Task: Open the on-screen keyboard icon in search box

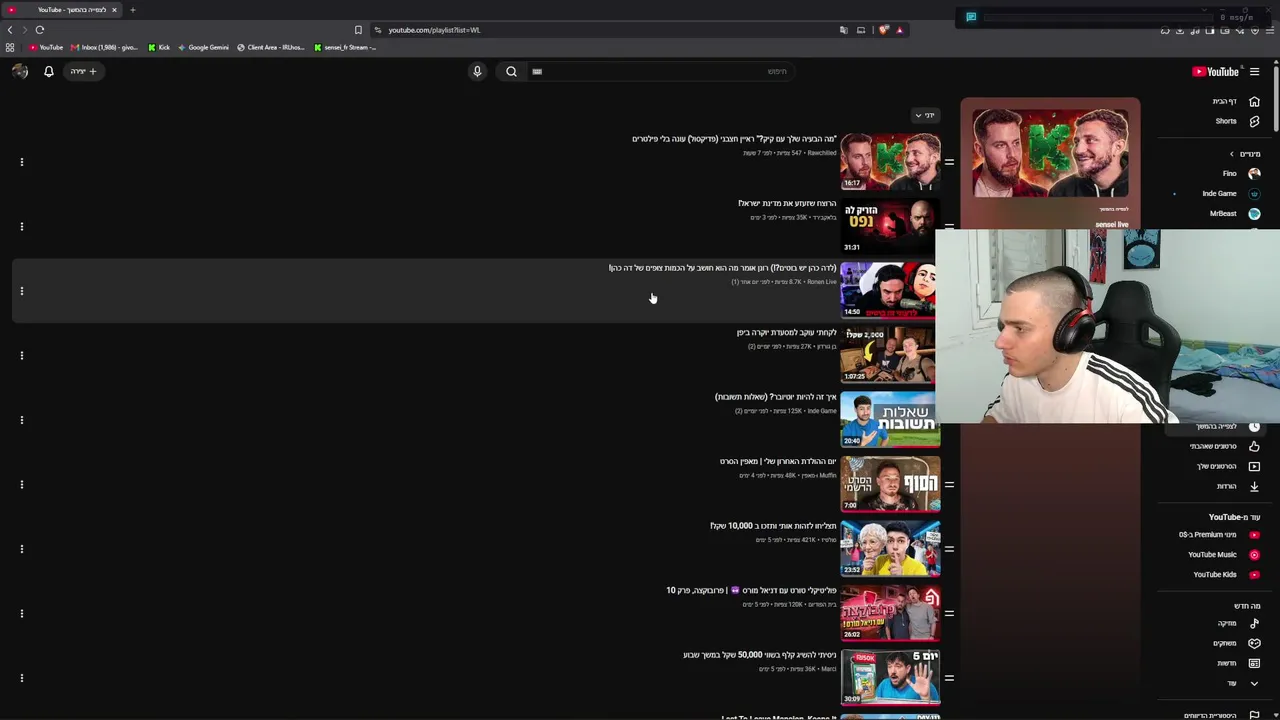Action: (537, 71)
